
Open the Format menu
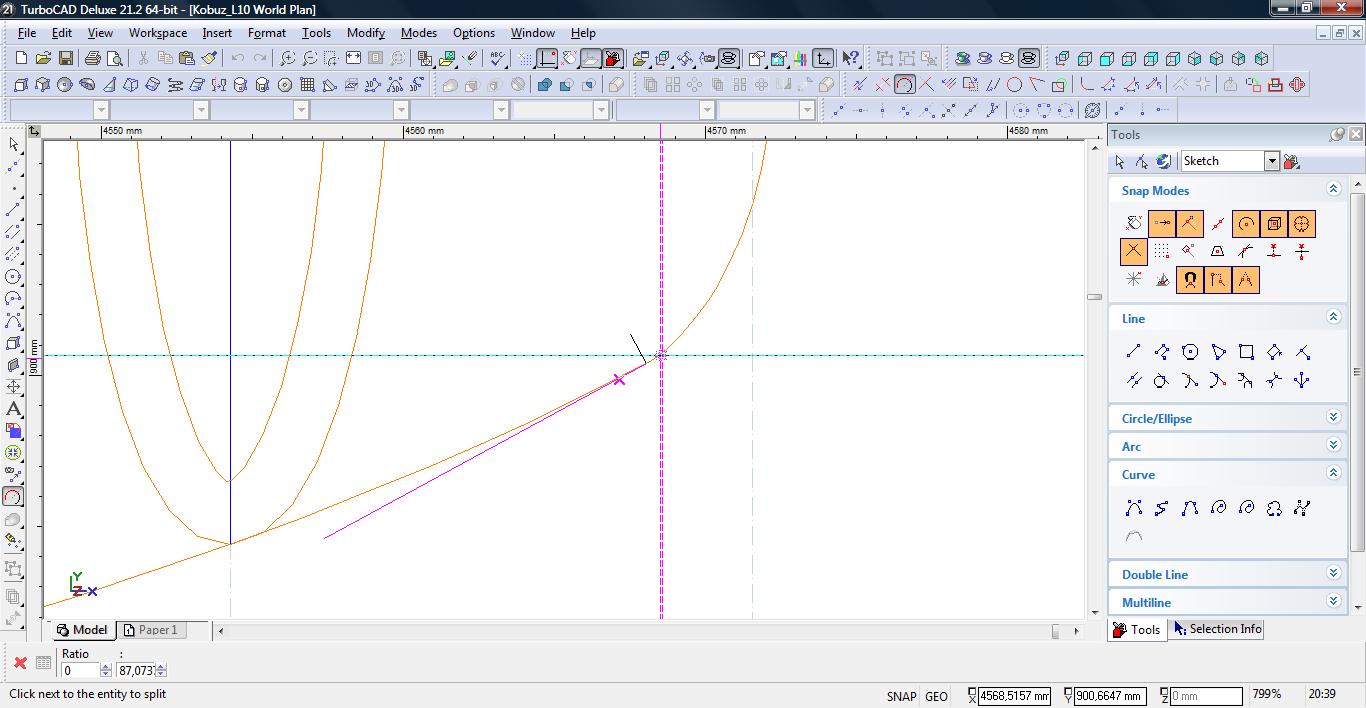(x=267, y=33)
